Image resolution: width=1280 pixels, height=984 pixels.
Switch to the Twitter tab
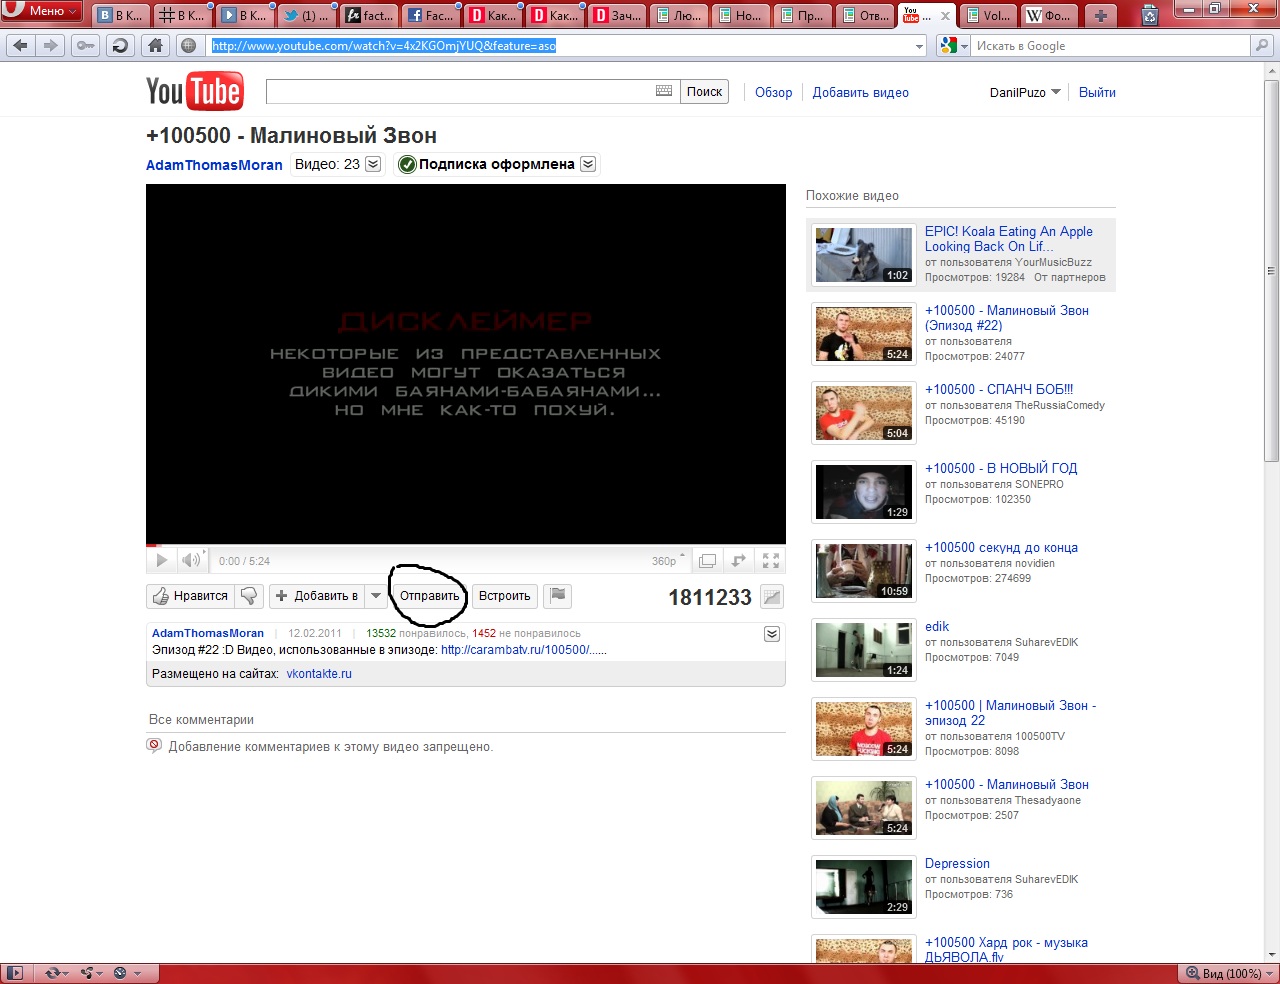(x=304, y=15)
